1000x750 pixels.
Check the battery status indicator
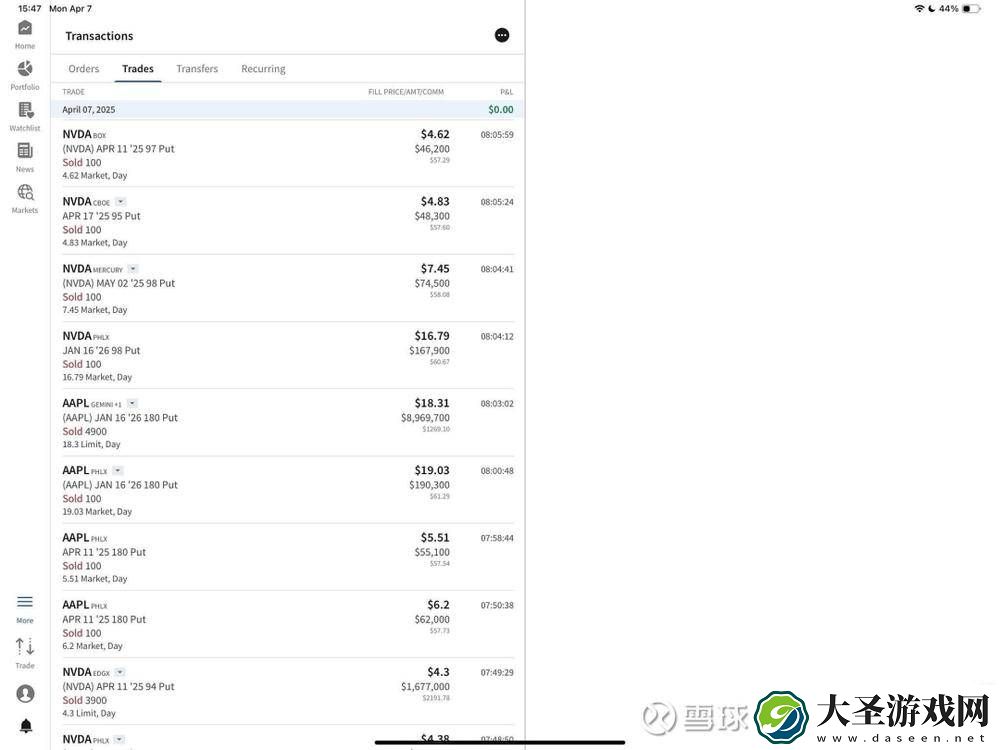click(971, 8)
